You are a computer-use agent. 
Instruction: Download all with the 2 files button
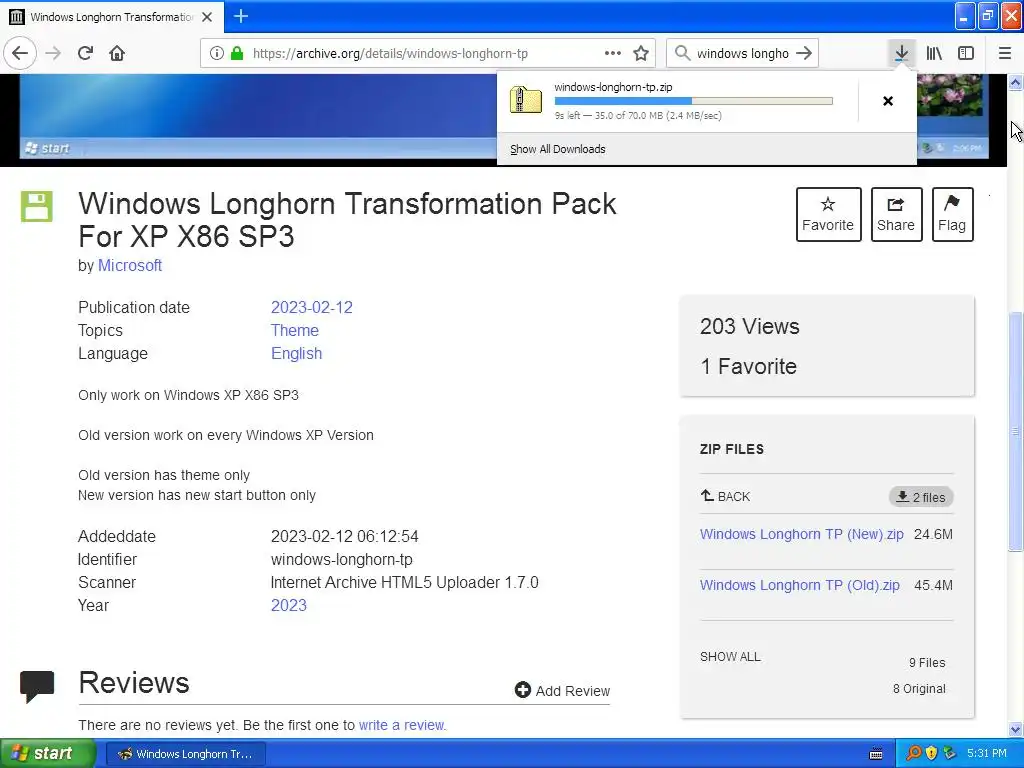pyautogui.click(x=921, y=497)
